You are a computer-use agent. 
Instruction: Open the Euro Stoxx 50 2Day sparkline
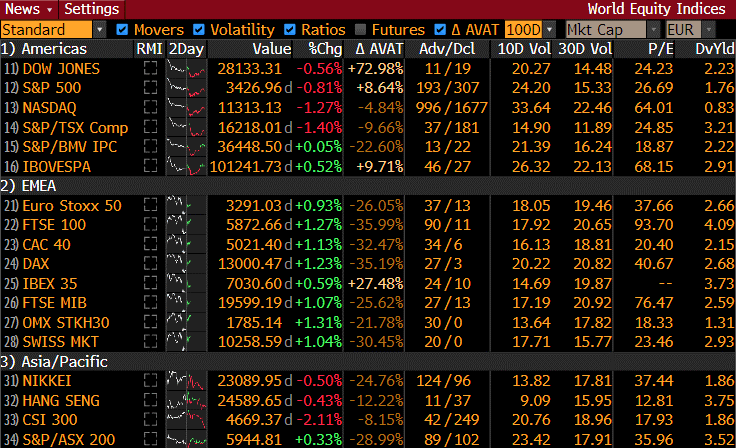pyautogui.click(x=186, y=205)
